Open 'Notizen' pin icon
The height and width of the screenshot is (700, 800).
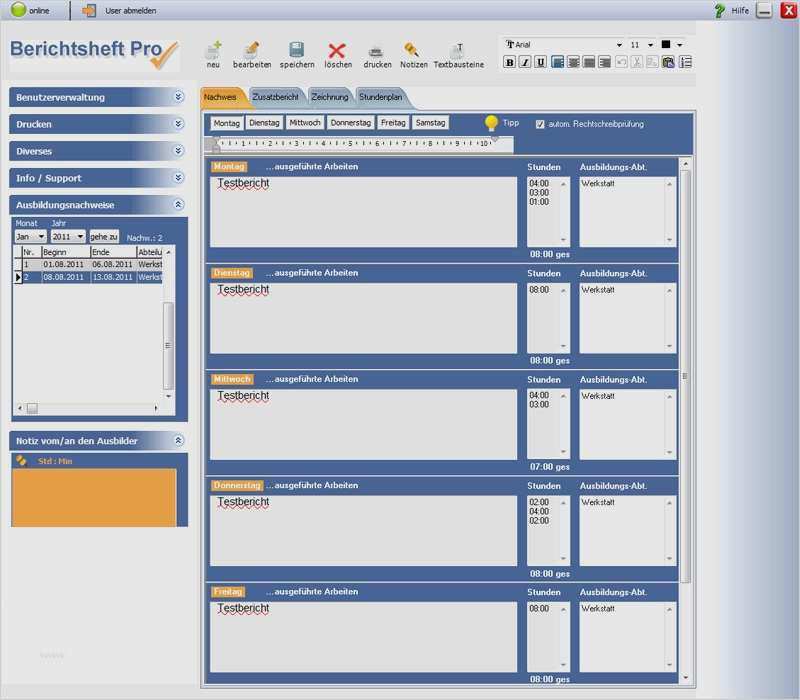[x=412, y=50]
